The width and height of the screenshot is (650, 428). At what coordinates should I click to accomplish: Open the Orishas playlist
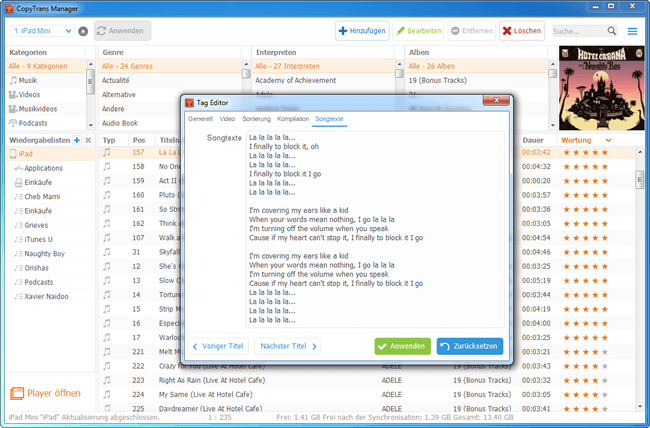pyautogui.click(x=51, y=268)
